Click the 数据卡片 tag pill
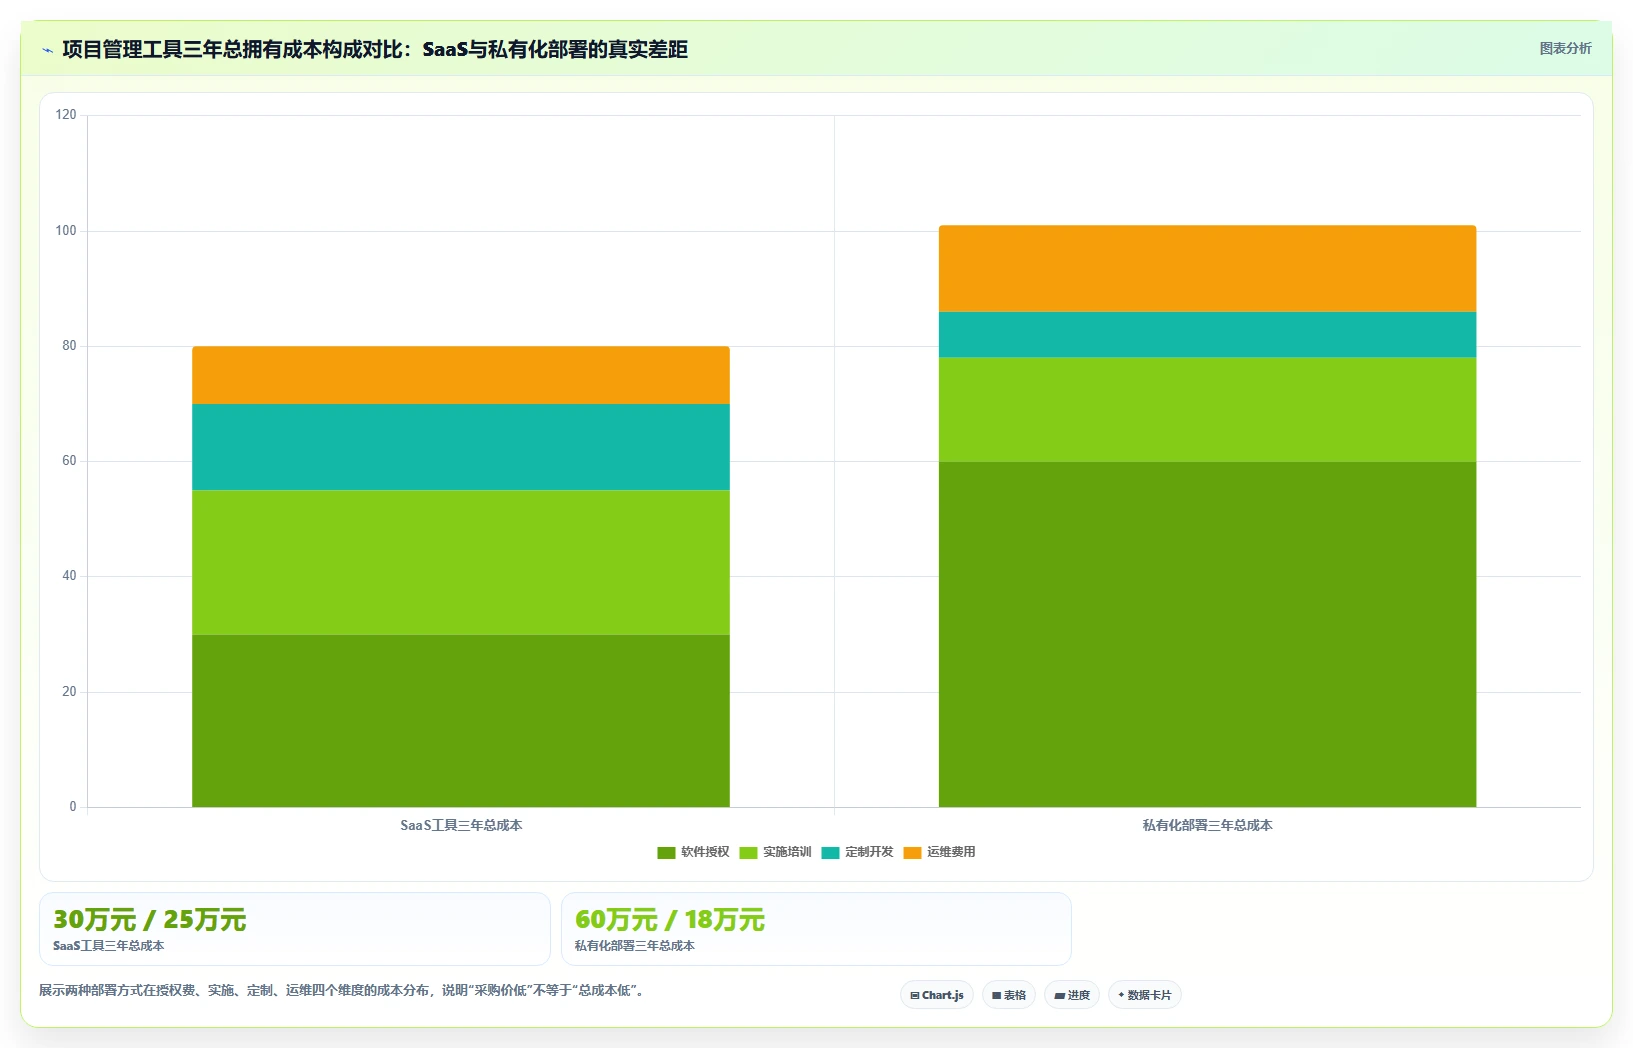Image resolution: width=1633 pixels, height=1048 pixels. (x=1145, y=995)
